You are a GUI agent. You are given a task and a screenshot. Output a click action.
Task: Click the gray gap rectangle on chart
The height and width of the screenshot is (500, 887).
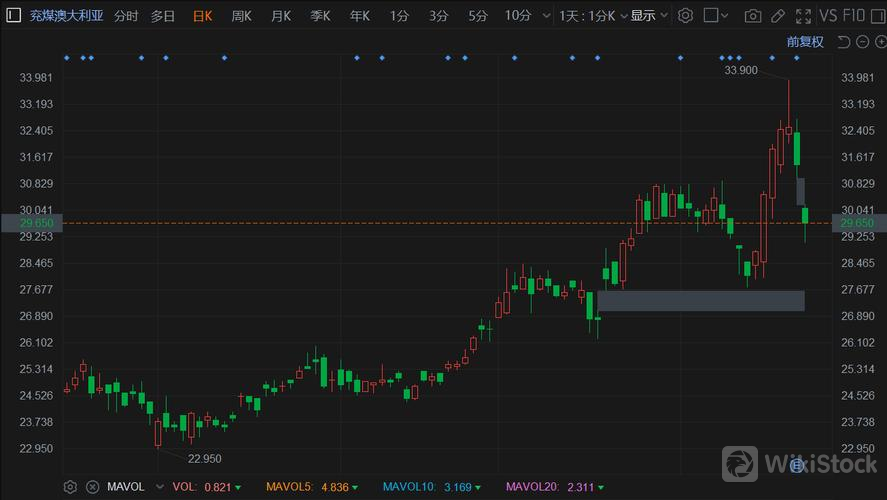pos(700,300)
